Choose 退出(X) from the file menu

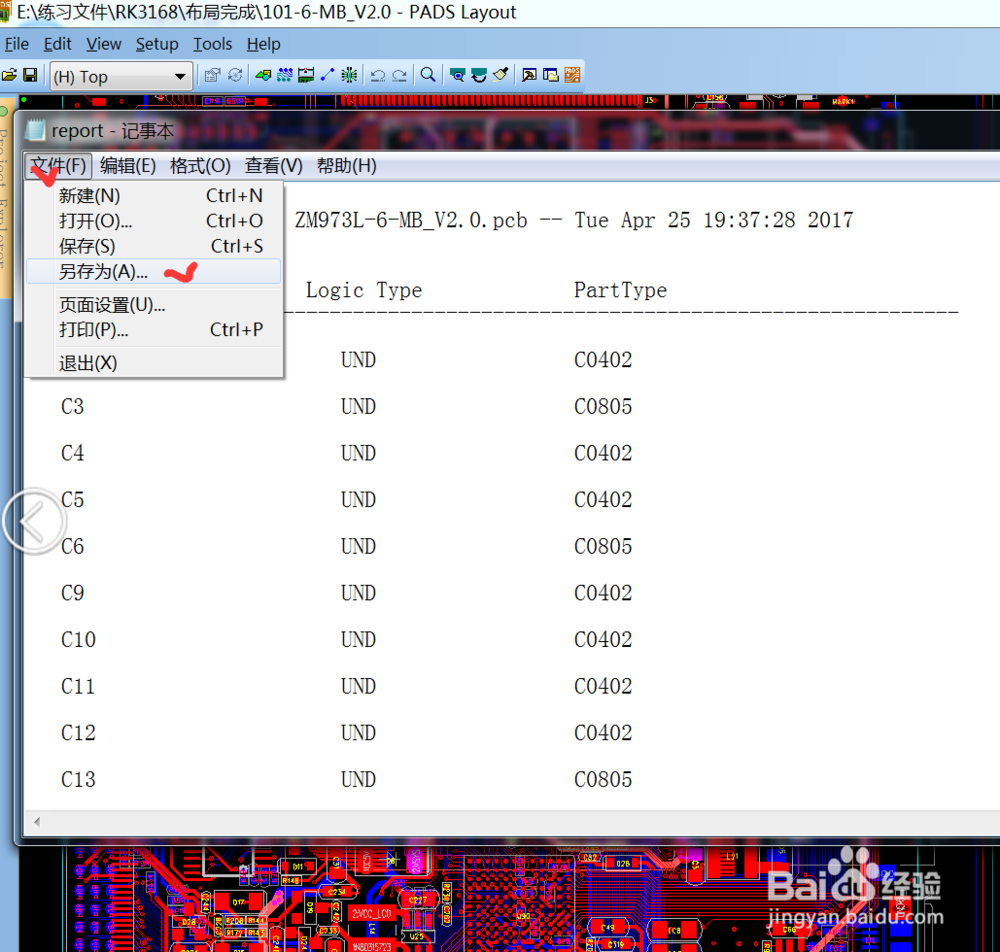pos(153,363)
